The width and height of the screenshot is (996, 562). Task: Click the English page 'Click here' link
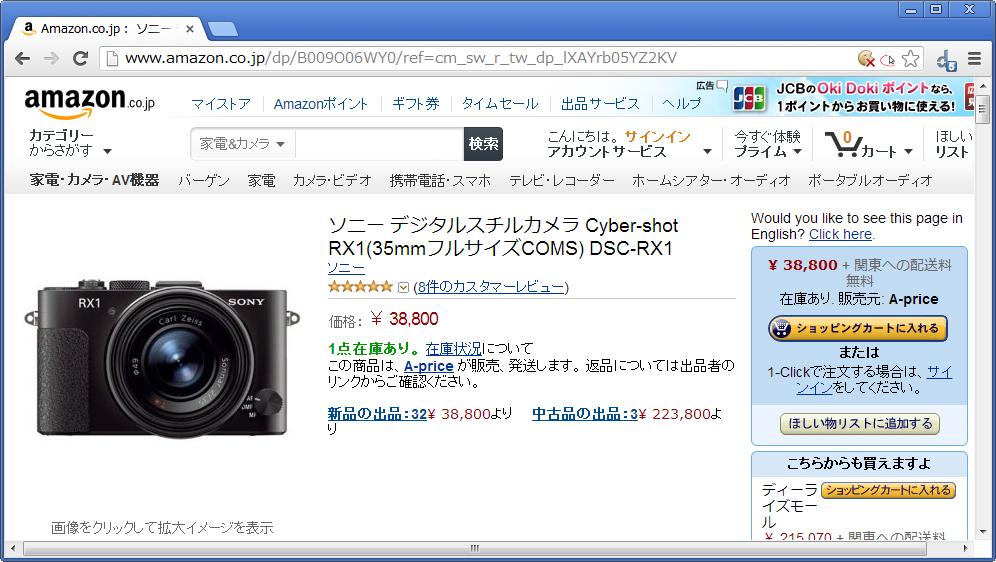click(x=840, y=234)
